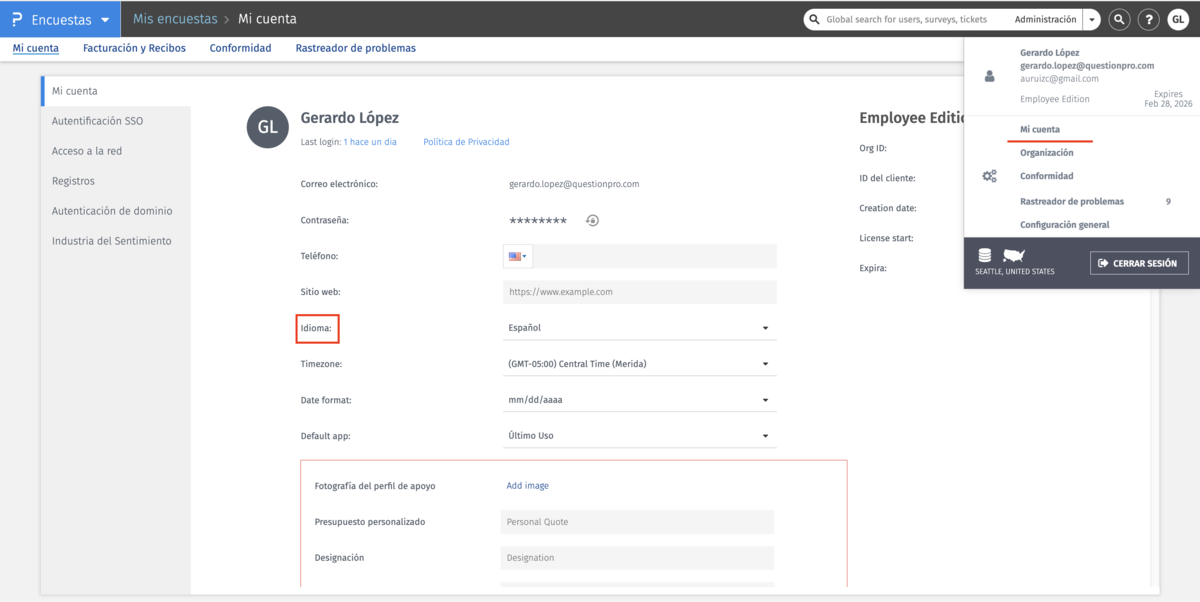1200x602 pixels.
Task: Expand the Date format dropdown
Action: (x=640, y=400)
